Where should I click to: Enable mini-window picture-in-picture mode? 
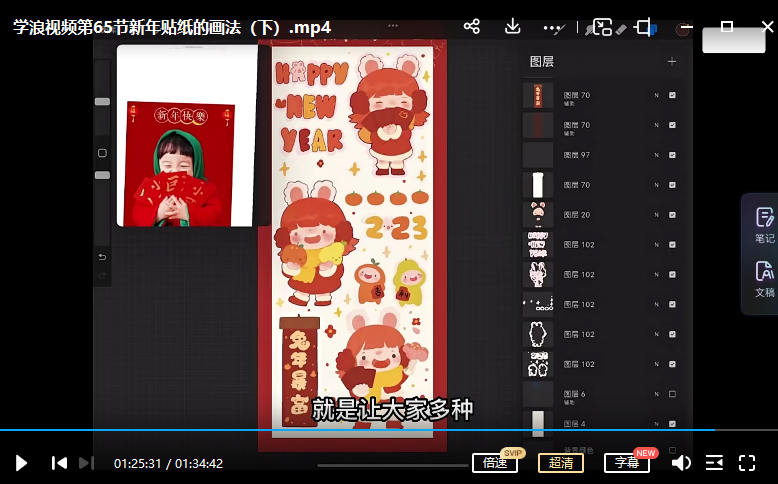click(x=600, y=27)
